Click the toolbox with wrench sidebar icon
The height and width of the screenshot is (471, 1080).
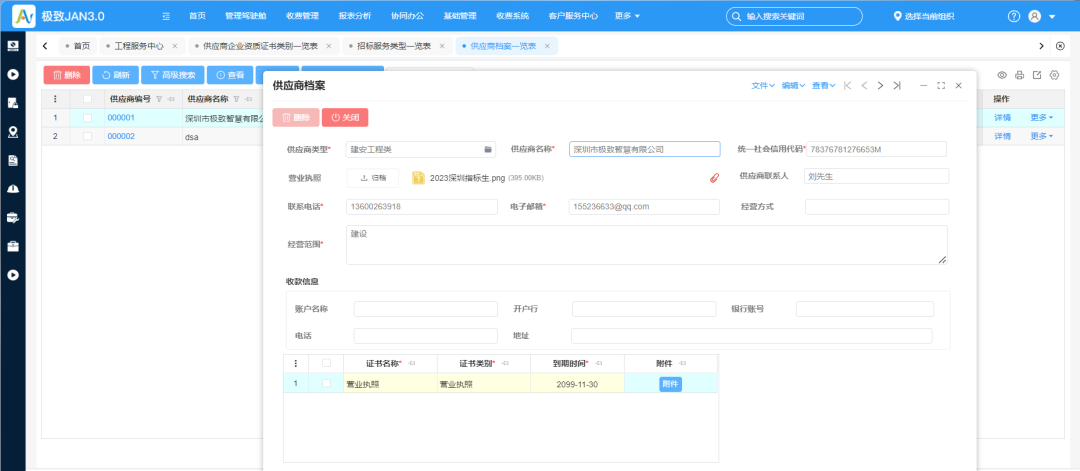[12, 217]
